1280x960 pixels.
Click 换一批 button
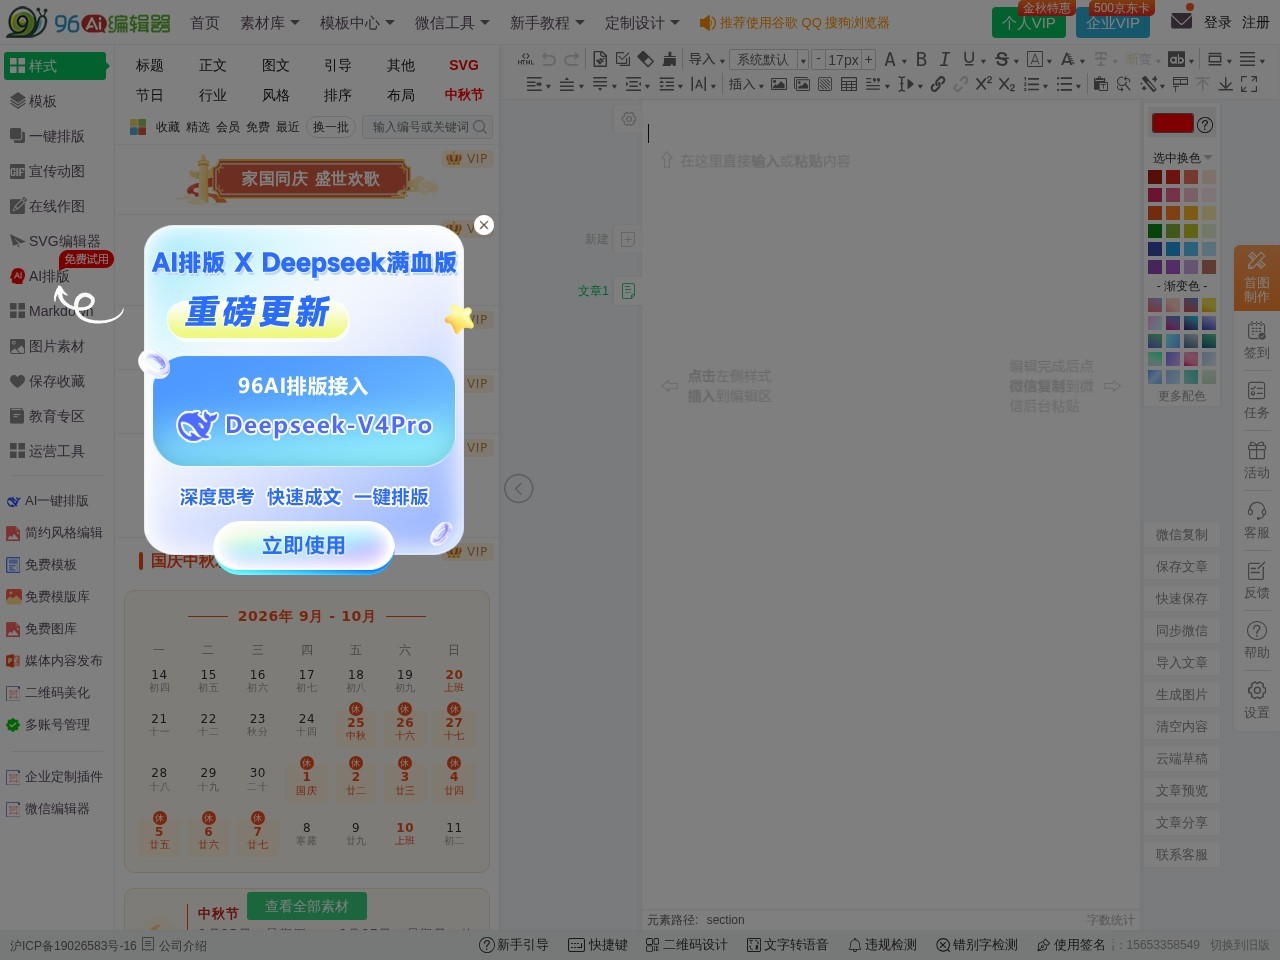point(331,127)
